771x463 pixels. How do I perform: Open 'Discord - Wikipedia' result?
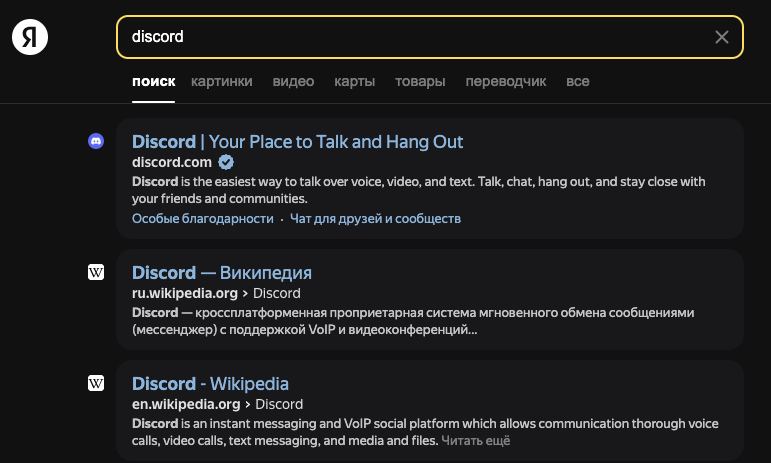click(x=210, y=384)
